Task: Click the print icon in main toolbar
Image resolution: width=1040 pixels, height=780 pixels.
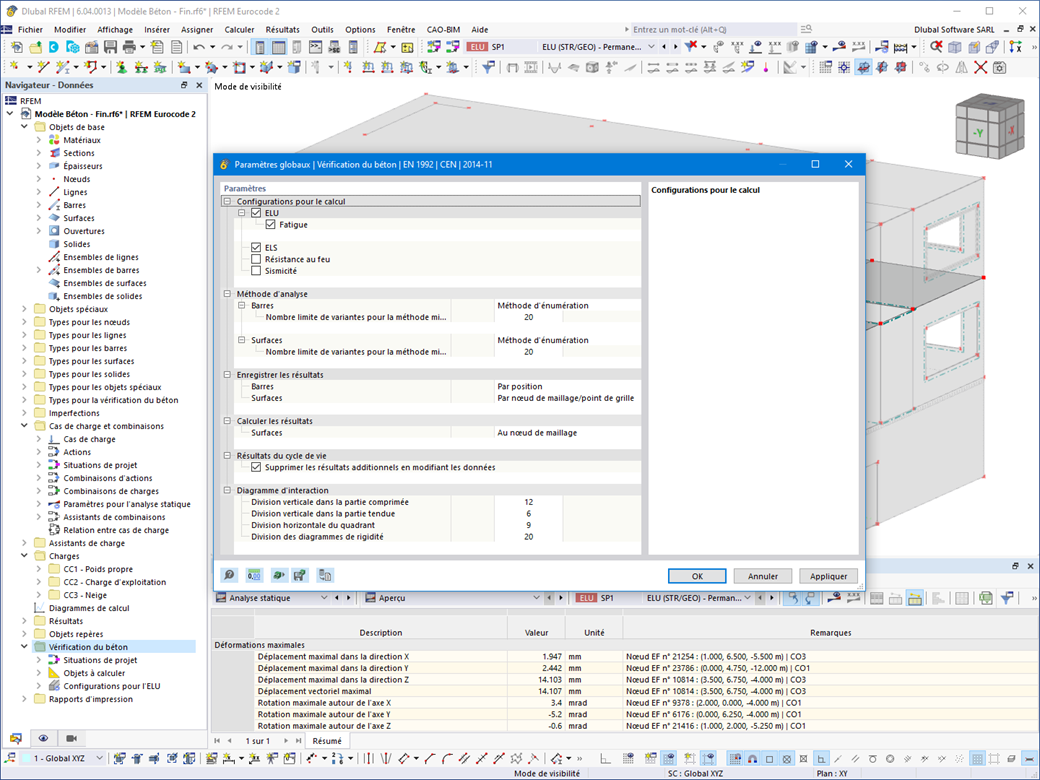Action: tap(129, 47)
